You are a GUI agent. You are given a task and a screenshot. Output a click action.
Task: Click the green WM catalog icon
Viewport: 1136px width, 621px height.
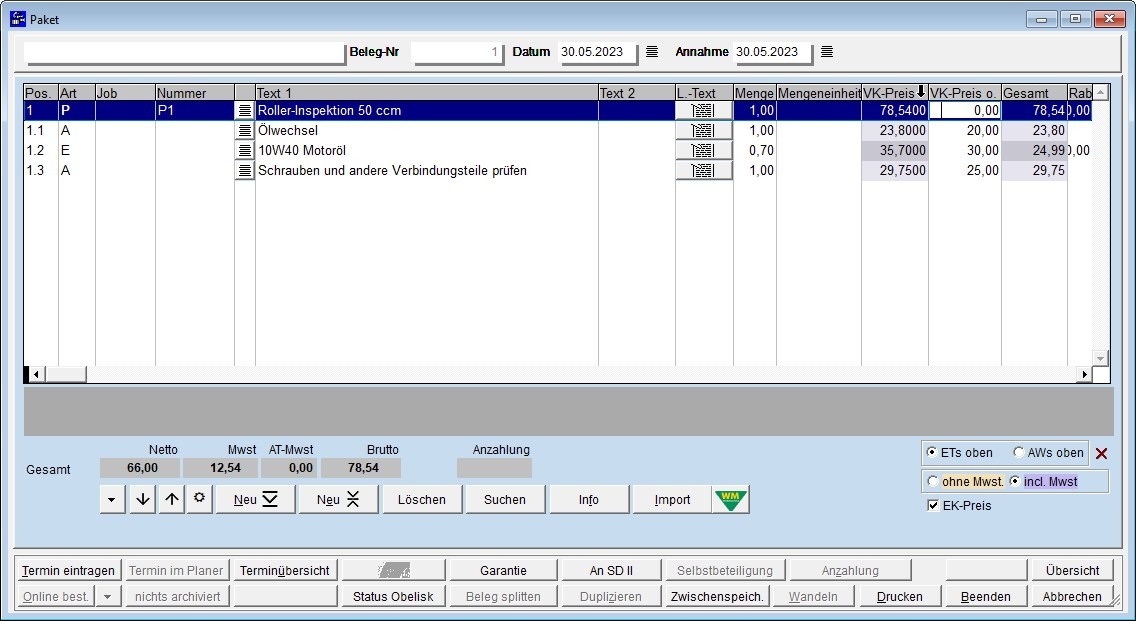(x=730, y=499)
